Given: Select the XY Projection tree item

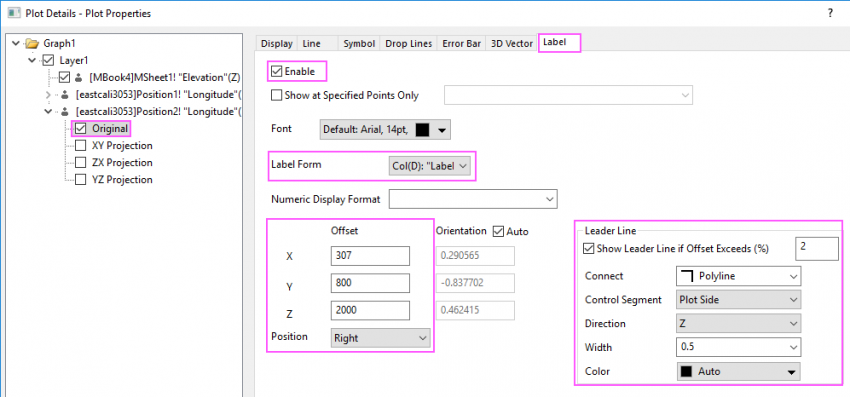Looking at the screenshot, I should [x=122, y=146].
